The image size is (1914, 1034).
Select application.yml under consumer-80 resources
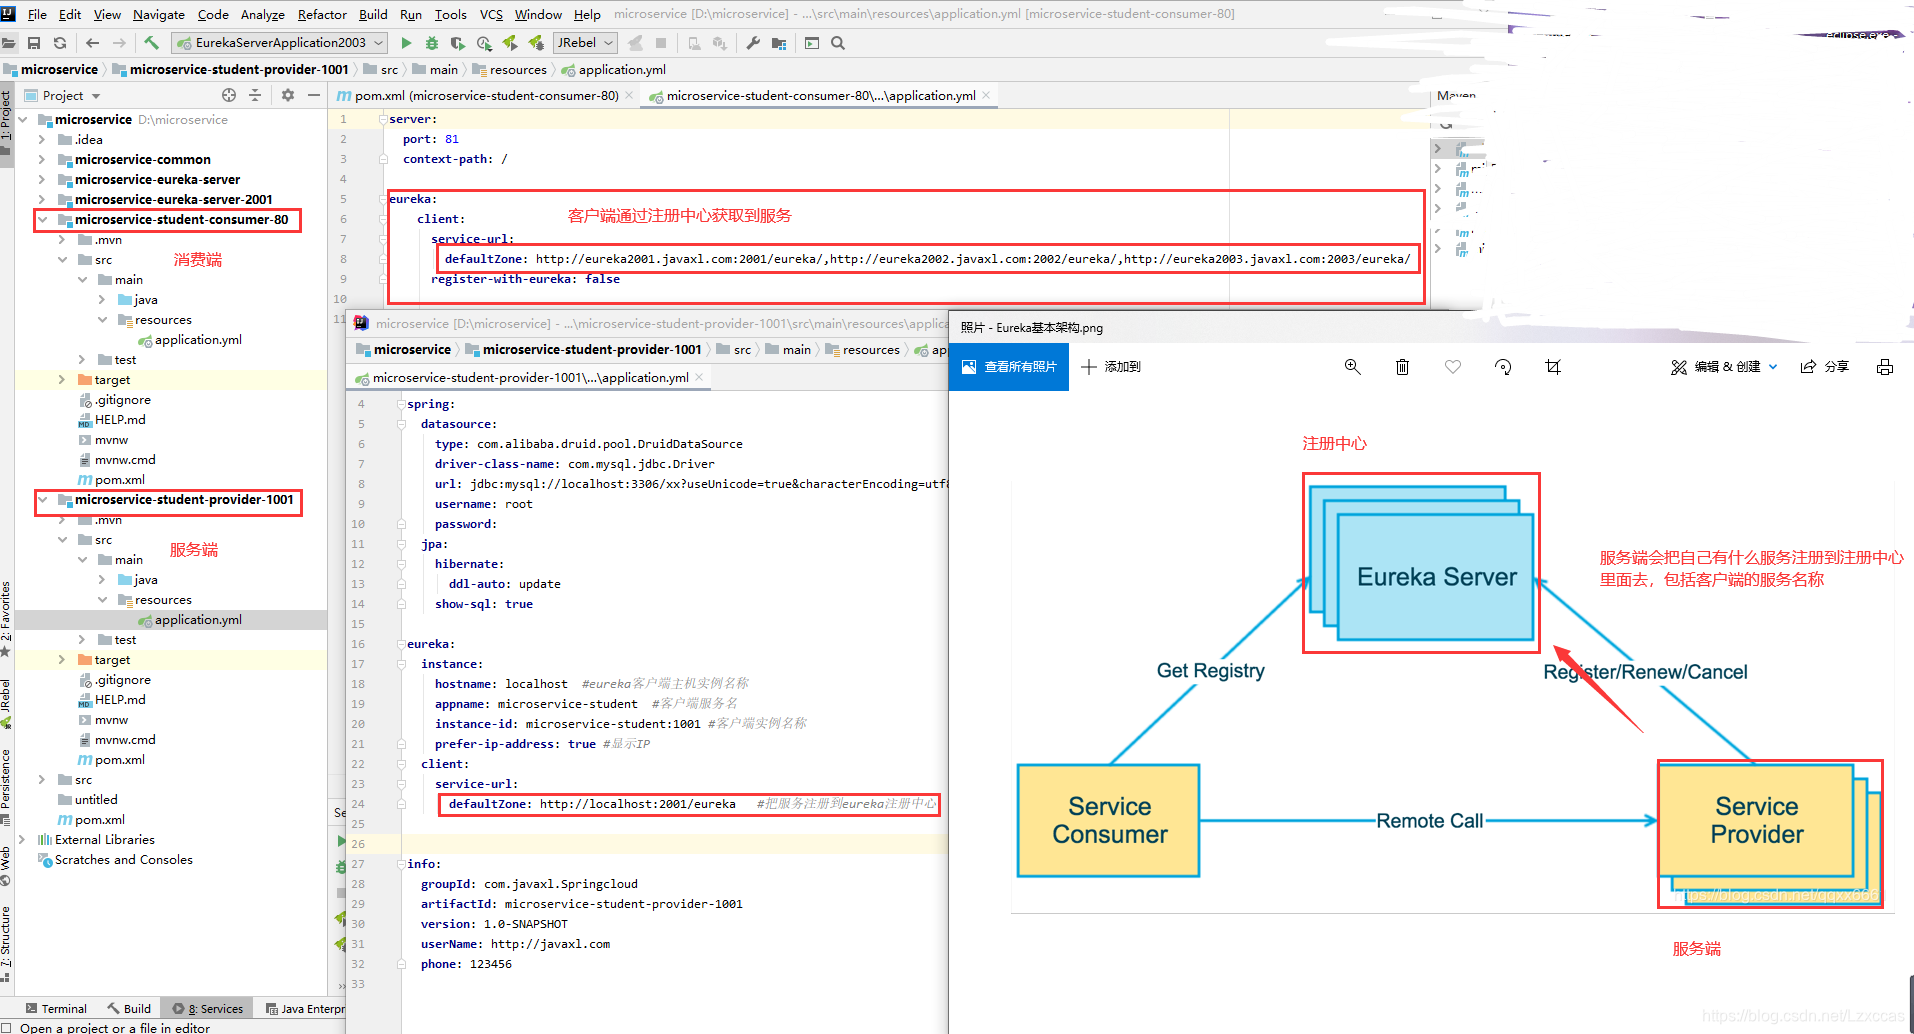pyautogui.click(x=198, y=339)
